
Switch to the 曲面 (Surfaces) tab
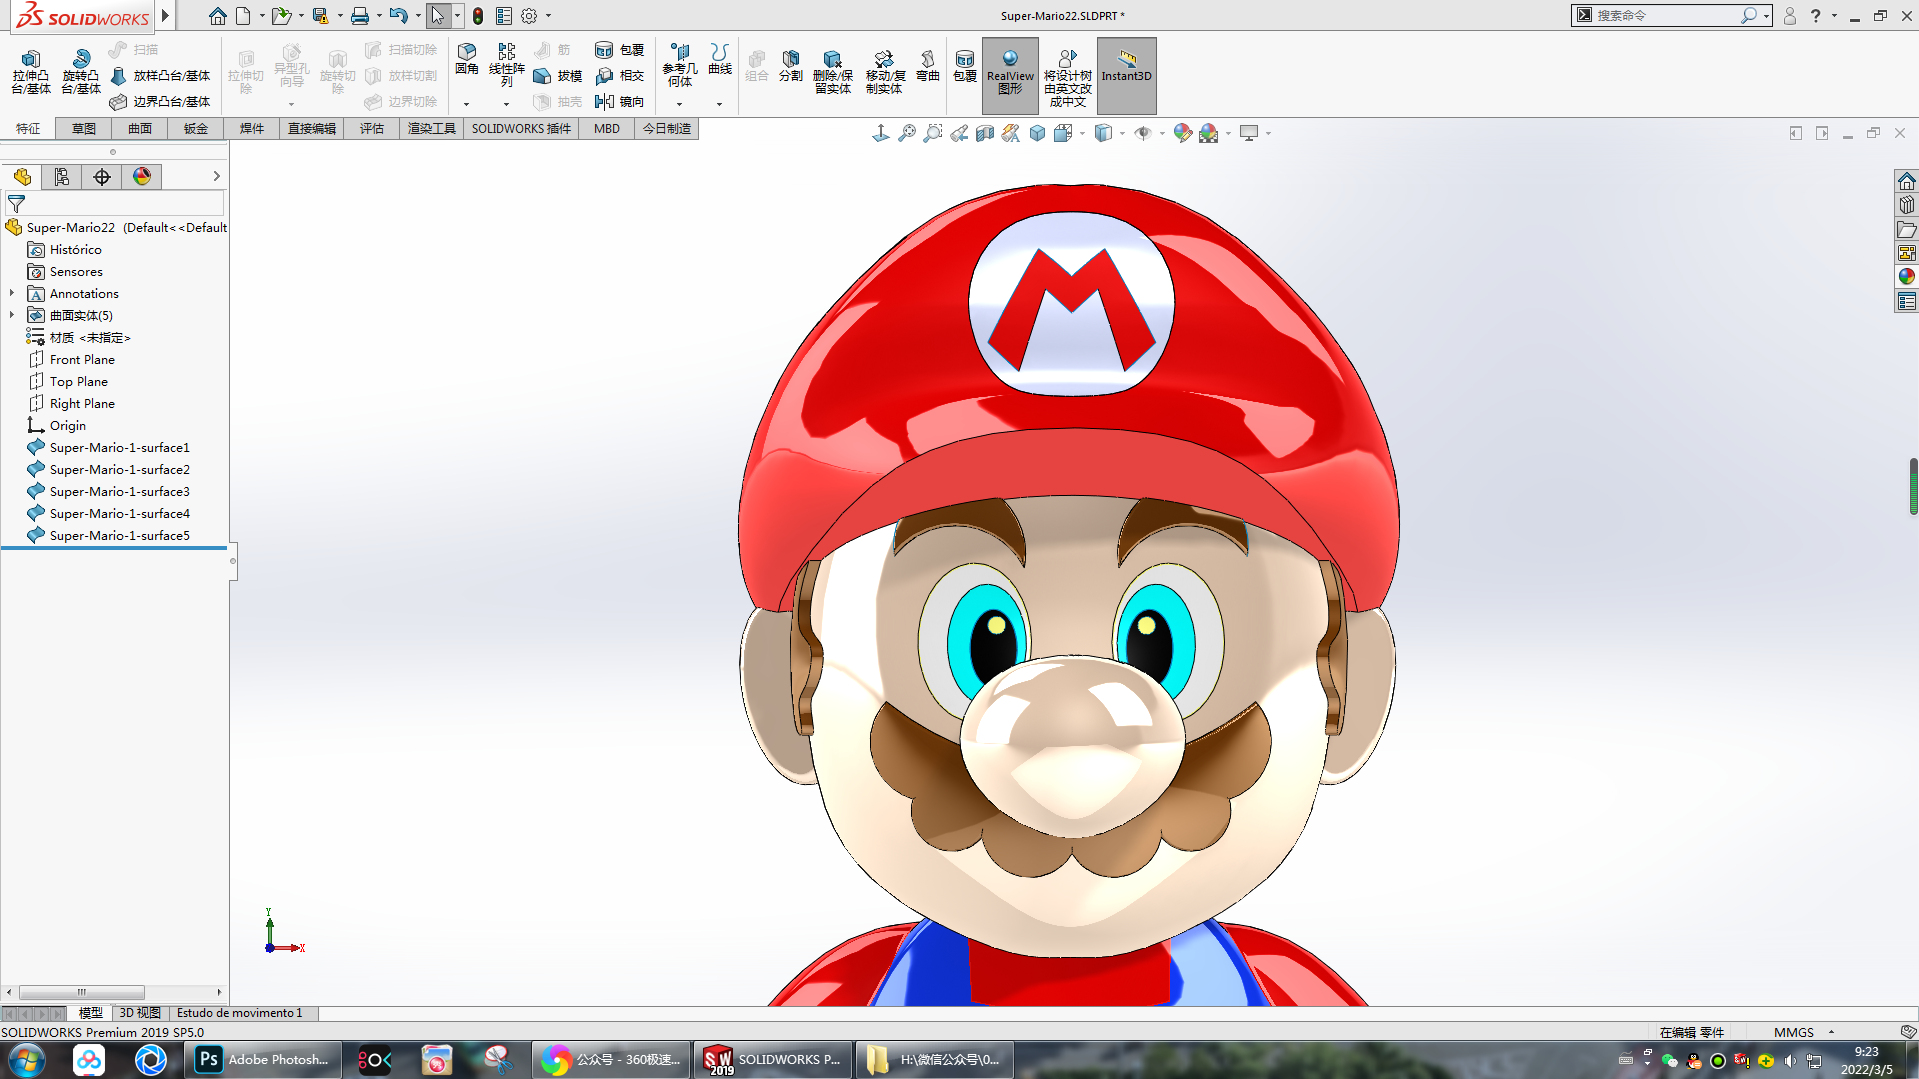(x=140, y=129)
